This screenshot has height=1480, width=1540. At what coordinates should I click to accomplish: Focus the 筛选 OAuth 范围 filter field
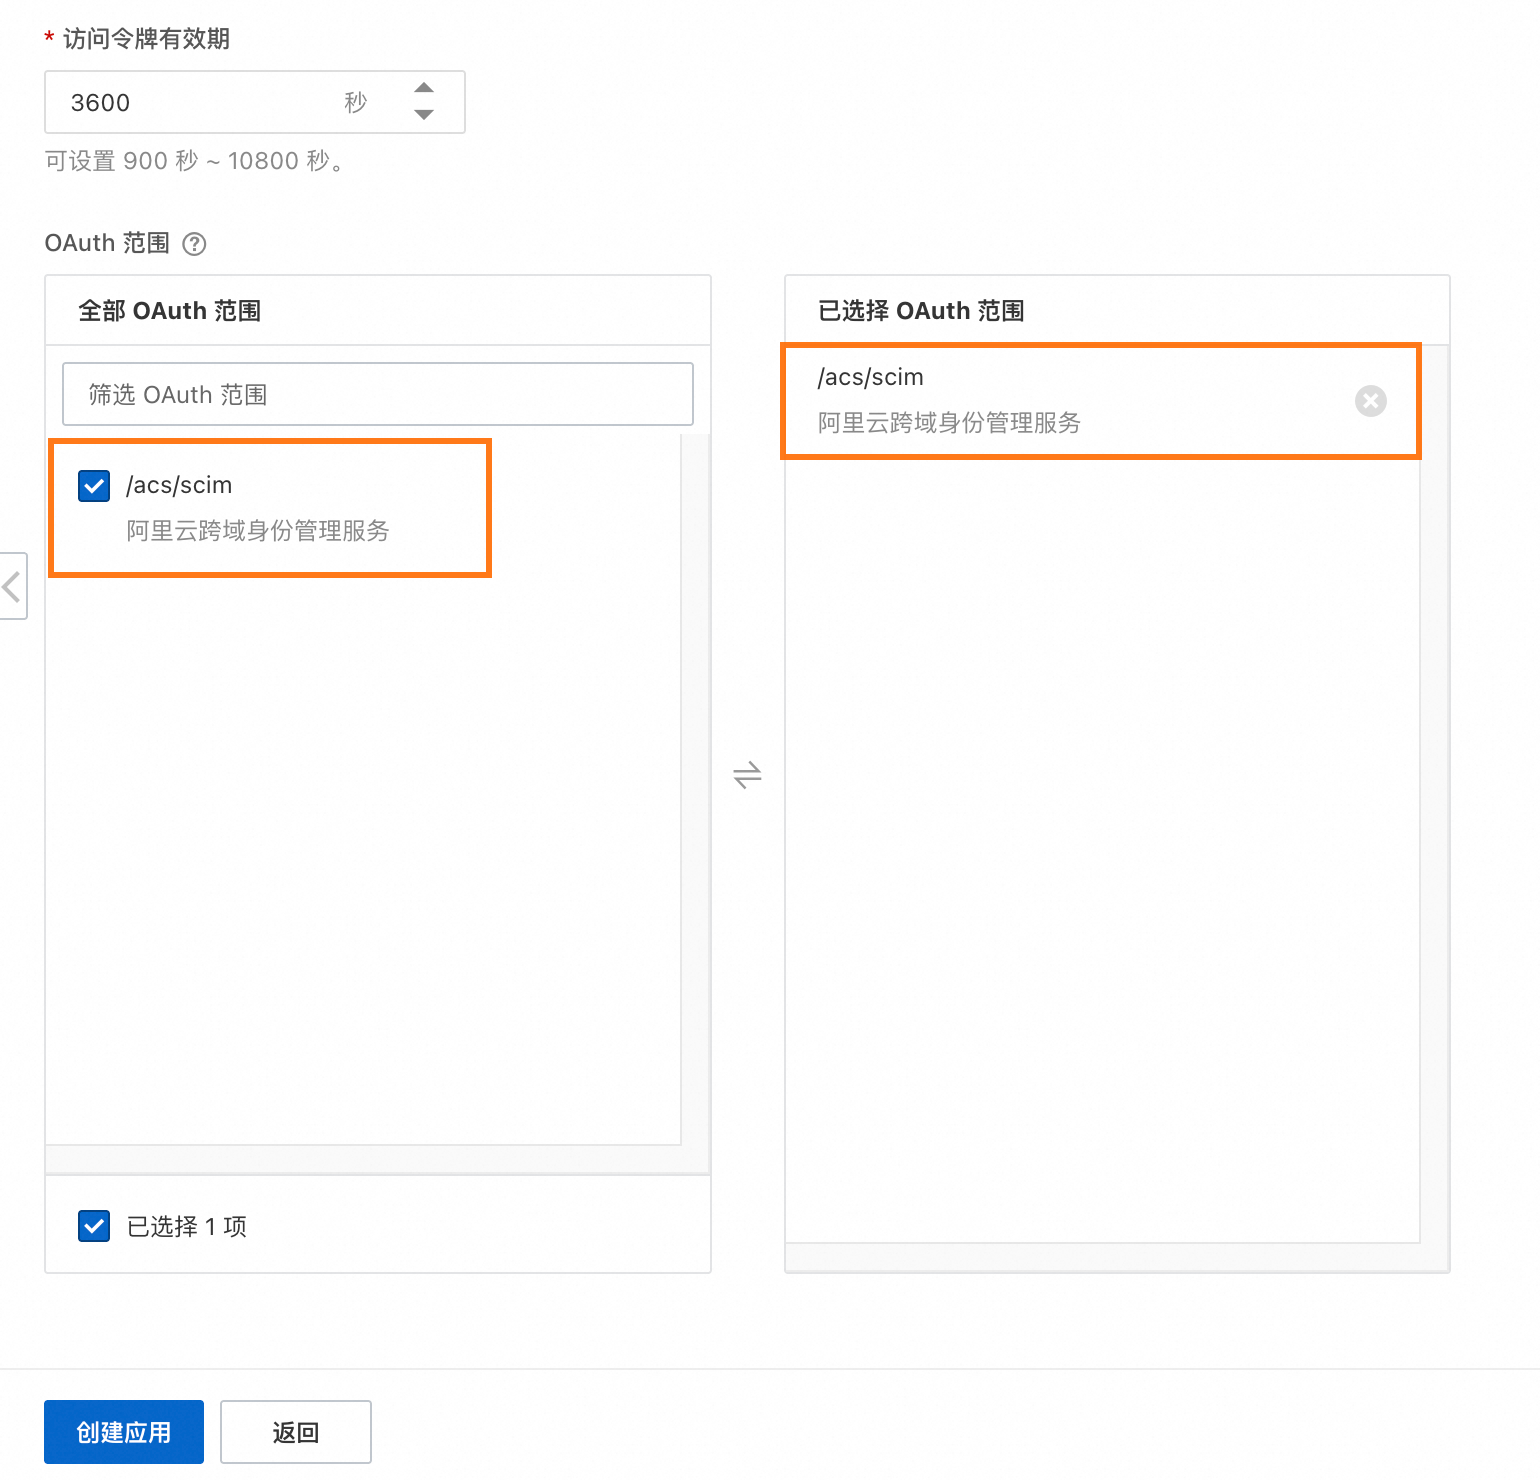pos(378,394)
